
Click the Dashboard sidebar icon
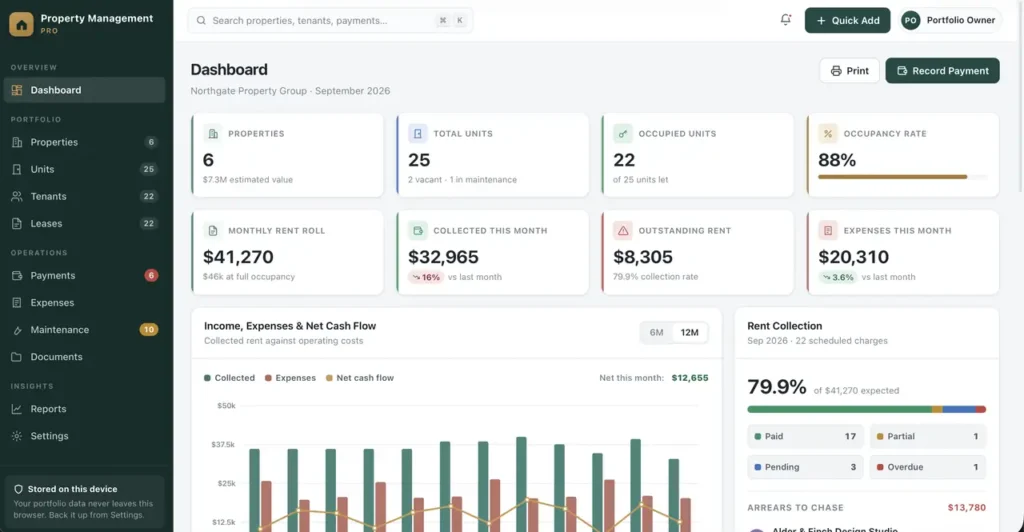17,90
